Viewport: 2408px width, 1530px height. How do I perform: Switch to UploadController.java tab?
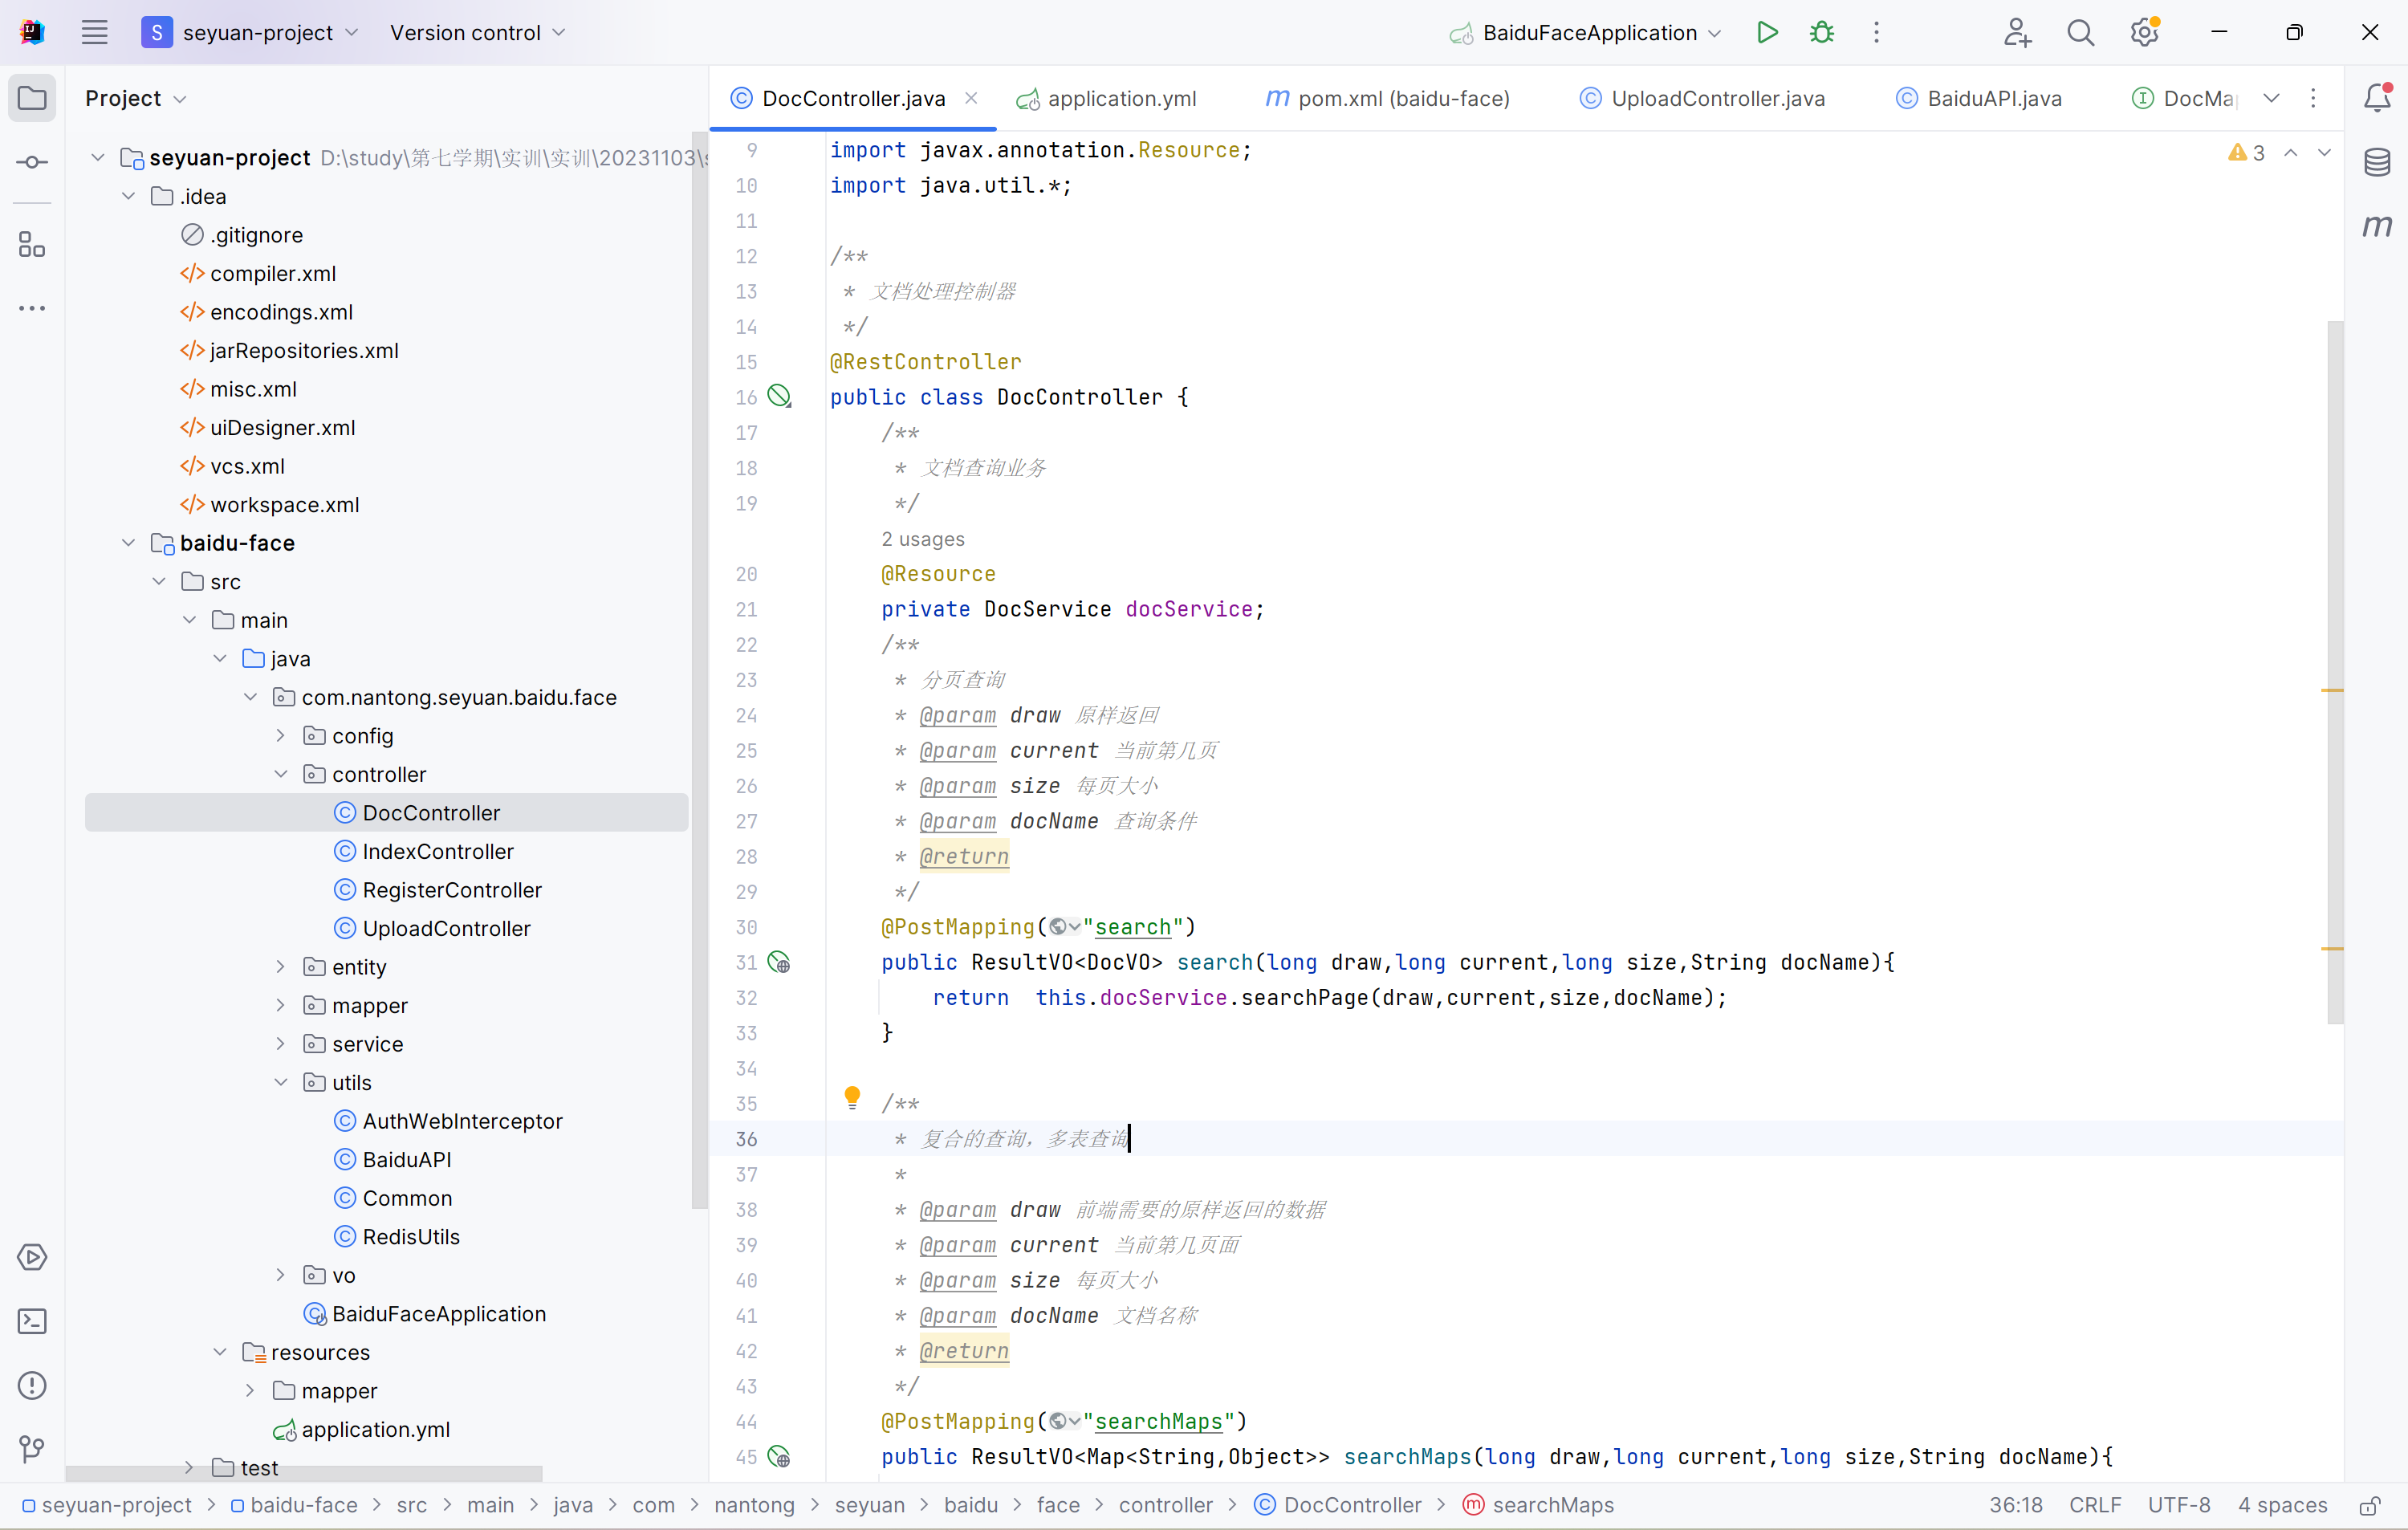pos(1702,98)
